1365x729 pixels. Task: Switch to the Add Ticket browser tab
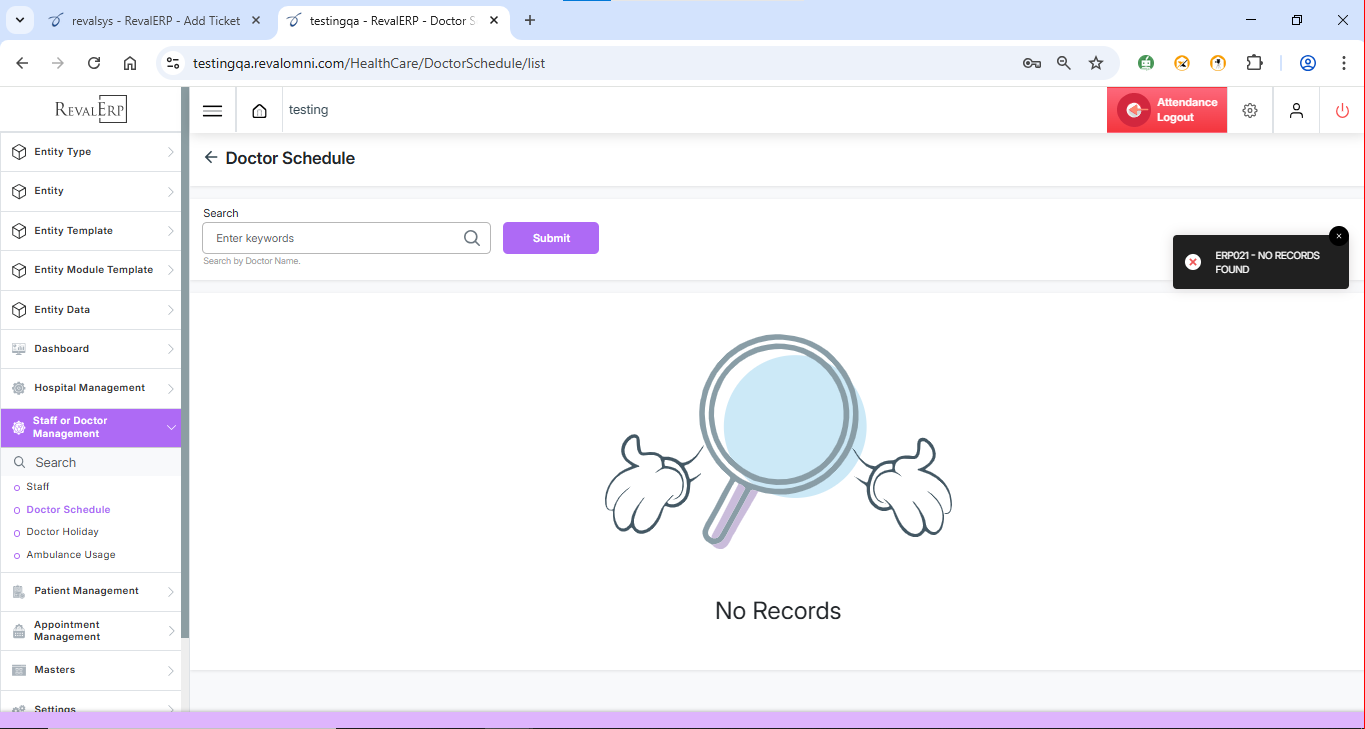pos(155,20)
